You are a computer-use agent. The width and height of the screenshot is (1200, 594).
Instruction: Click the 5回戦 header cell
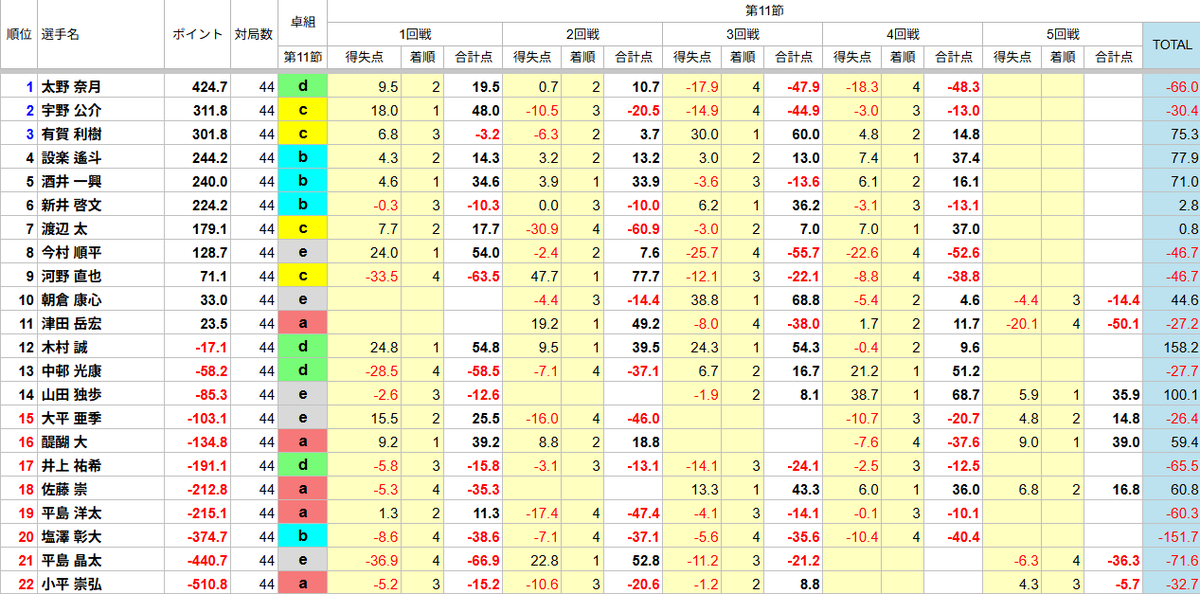1062,34
